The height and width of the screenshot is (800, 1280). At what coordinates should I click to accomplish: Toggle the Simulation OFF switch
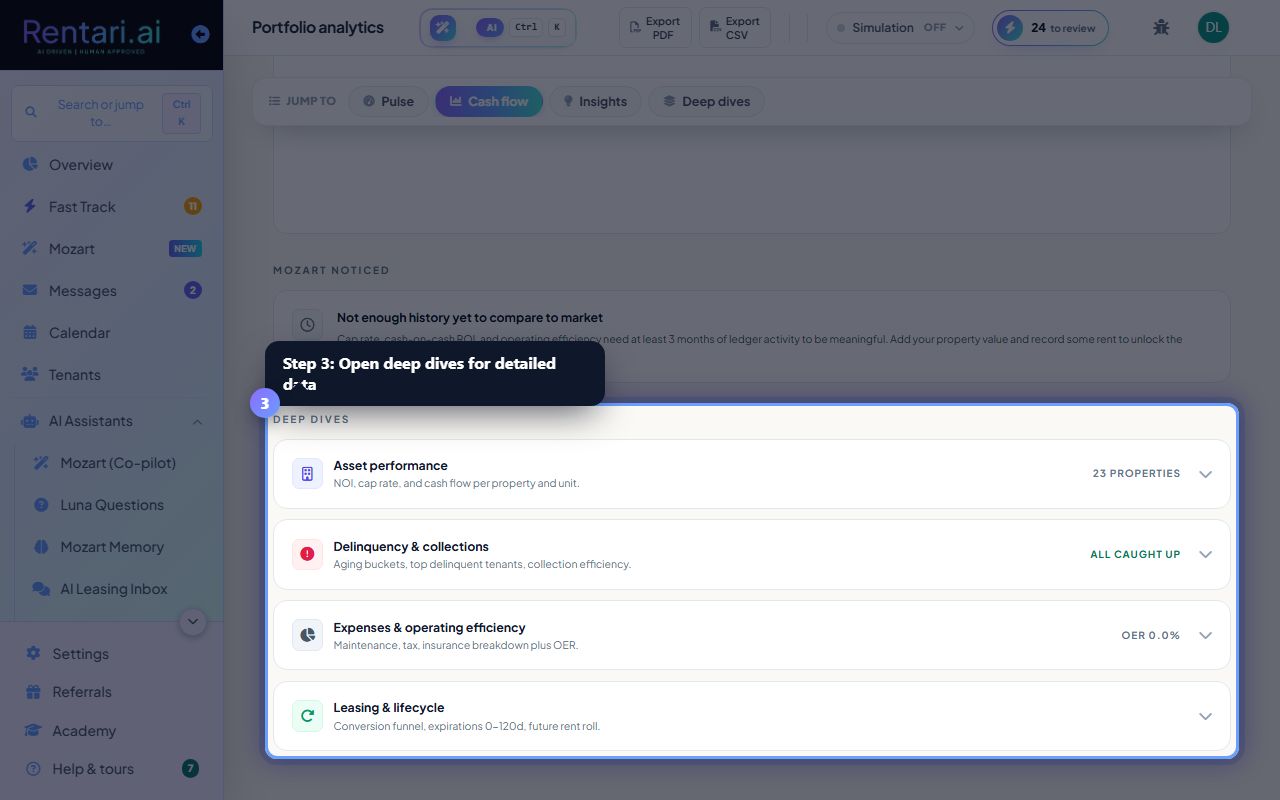coord(900,28)
